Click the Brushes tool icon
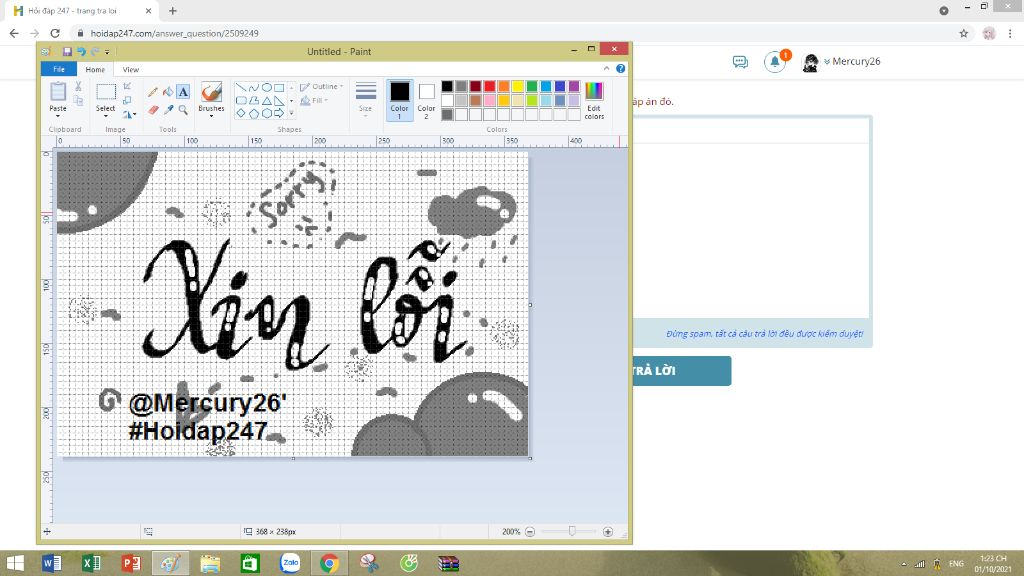Screen dimensions: 1024x576 click(211, 92)
